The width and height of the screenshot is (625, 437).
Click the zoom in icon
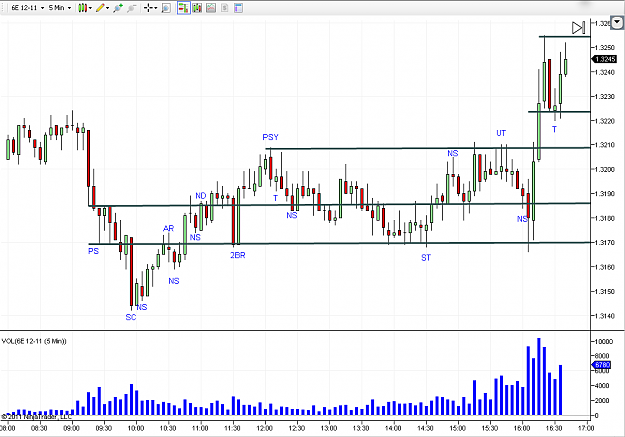point(118,8)
